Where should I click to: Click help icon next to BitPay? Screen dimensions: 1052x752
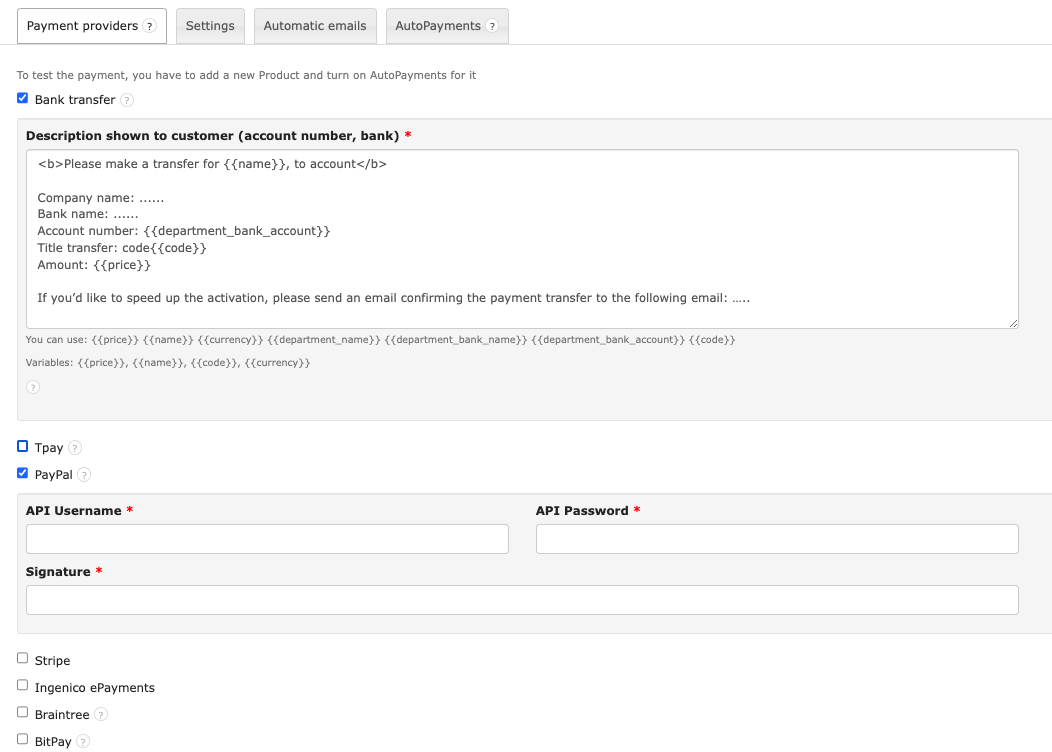(x=83, y=742)
